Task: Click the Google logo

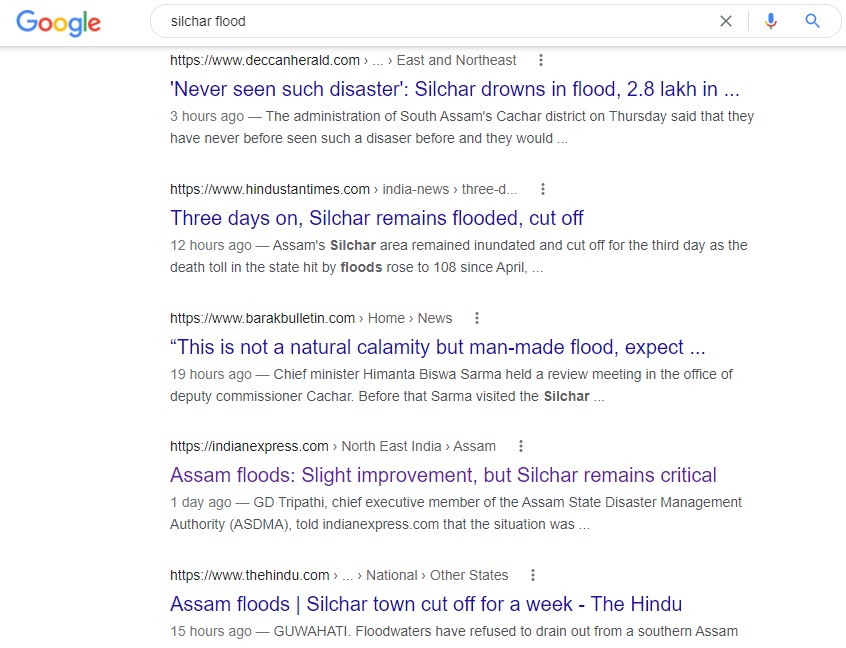Action: coord(58,23)
